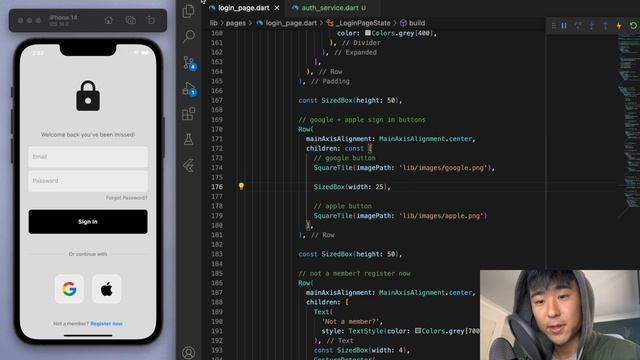Click line number 176 in gutter
Image resolution: width=640 pixels, height=360 pixels.
(x=217, y=187)
